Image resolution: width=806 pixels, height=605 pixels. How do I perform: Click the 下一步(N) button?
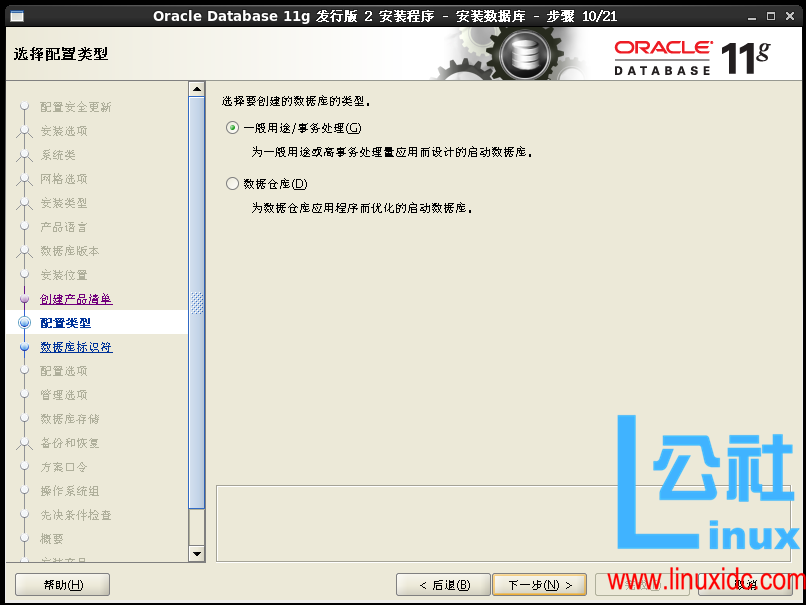pyautogui.click(x=539, y=584)
